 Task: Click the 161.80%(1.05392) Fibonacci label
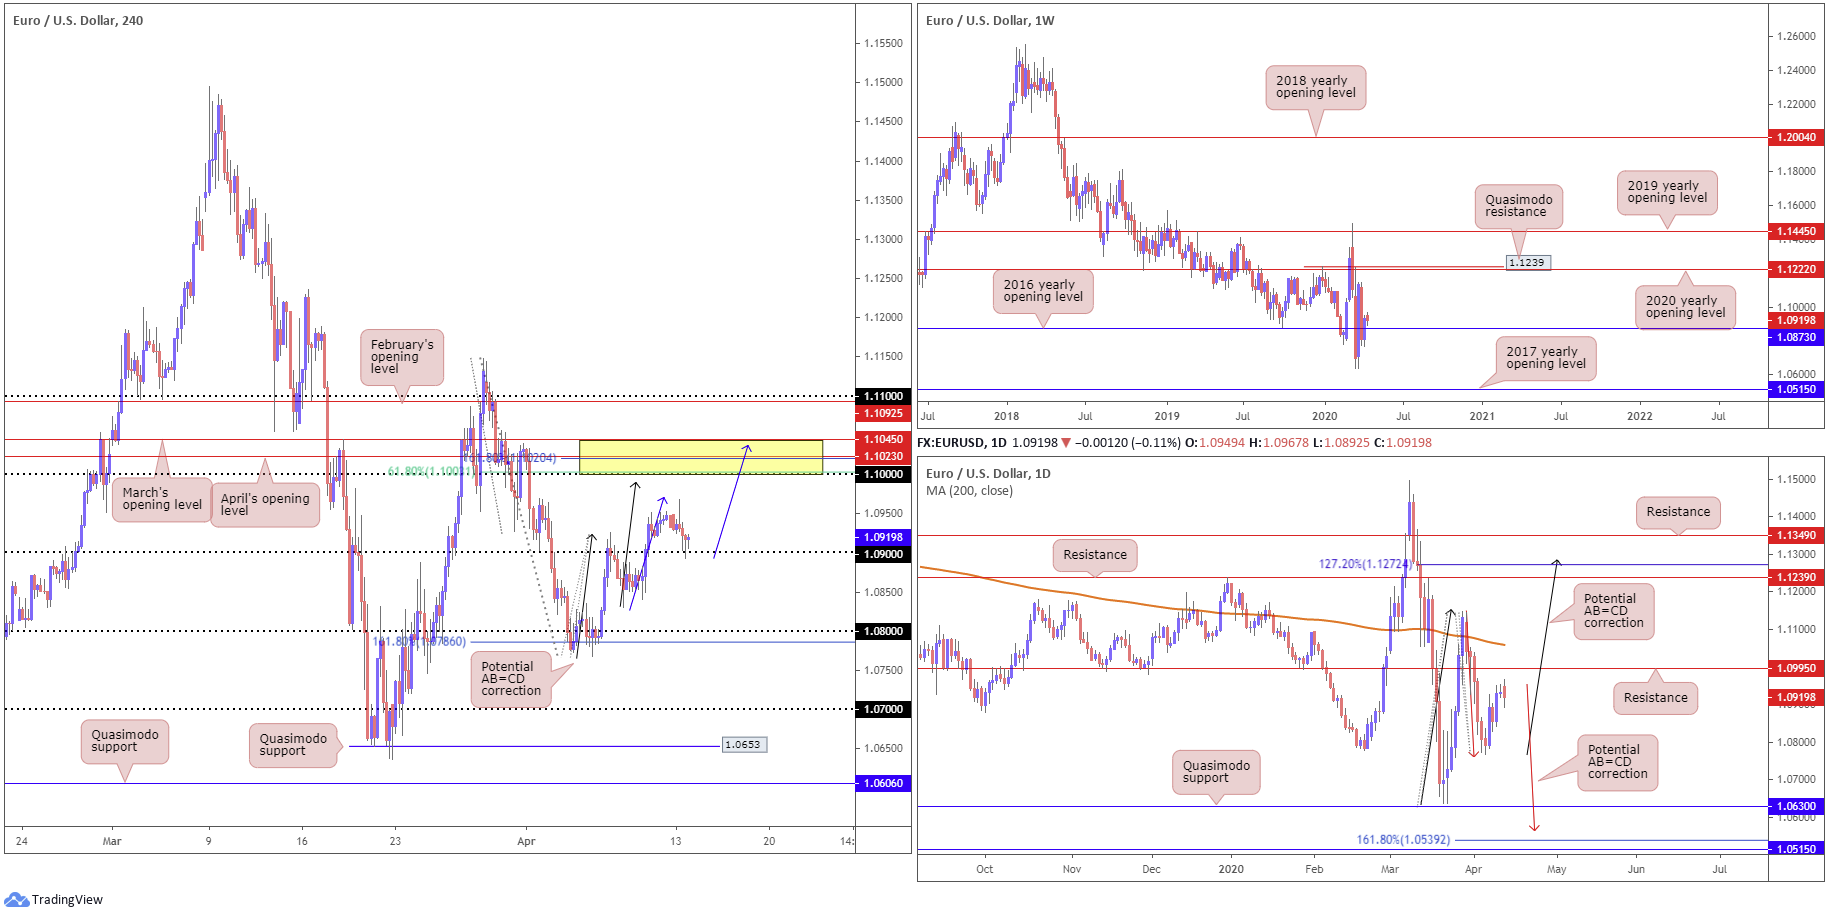pyautogui.click(x=1403, y=840)
